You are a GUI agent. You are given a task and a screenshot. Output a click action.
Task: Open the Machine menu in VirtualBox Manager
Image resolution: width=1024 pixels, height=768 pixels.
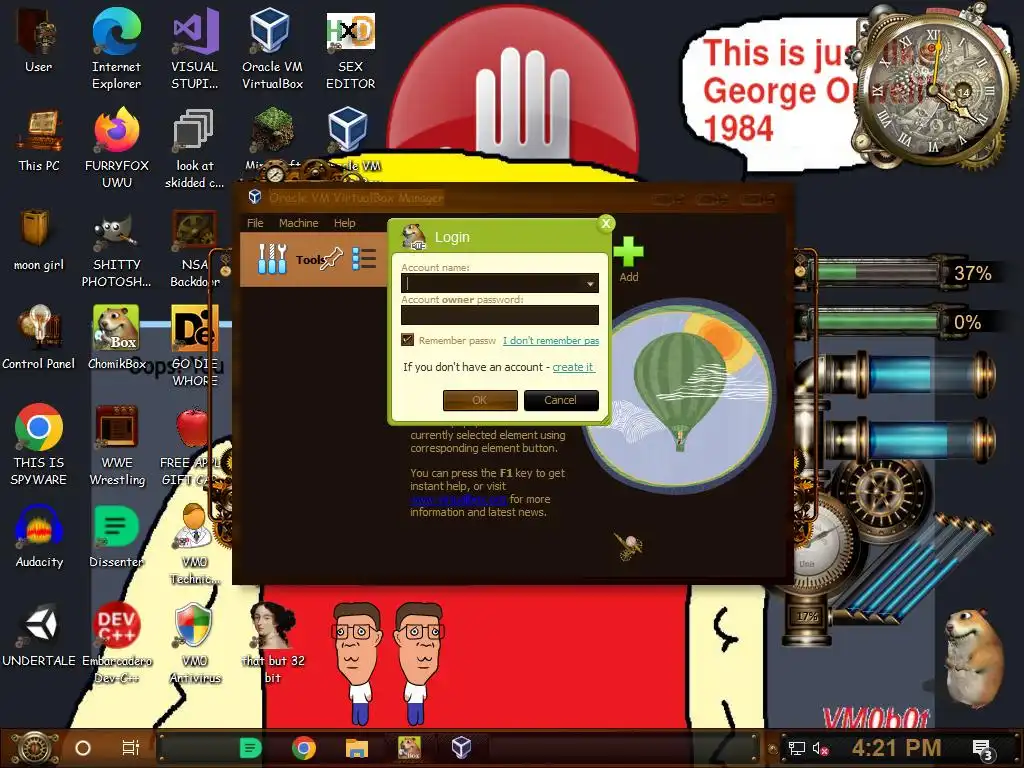click(298, 223)
